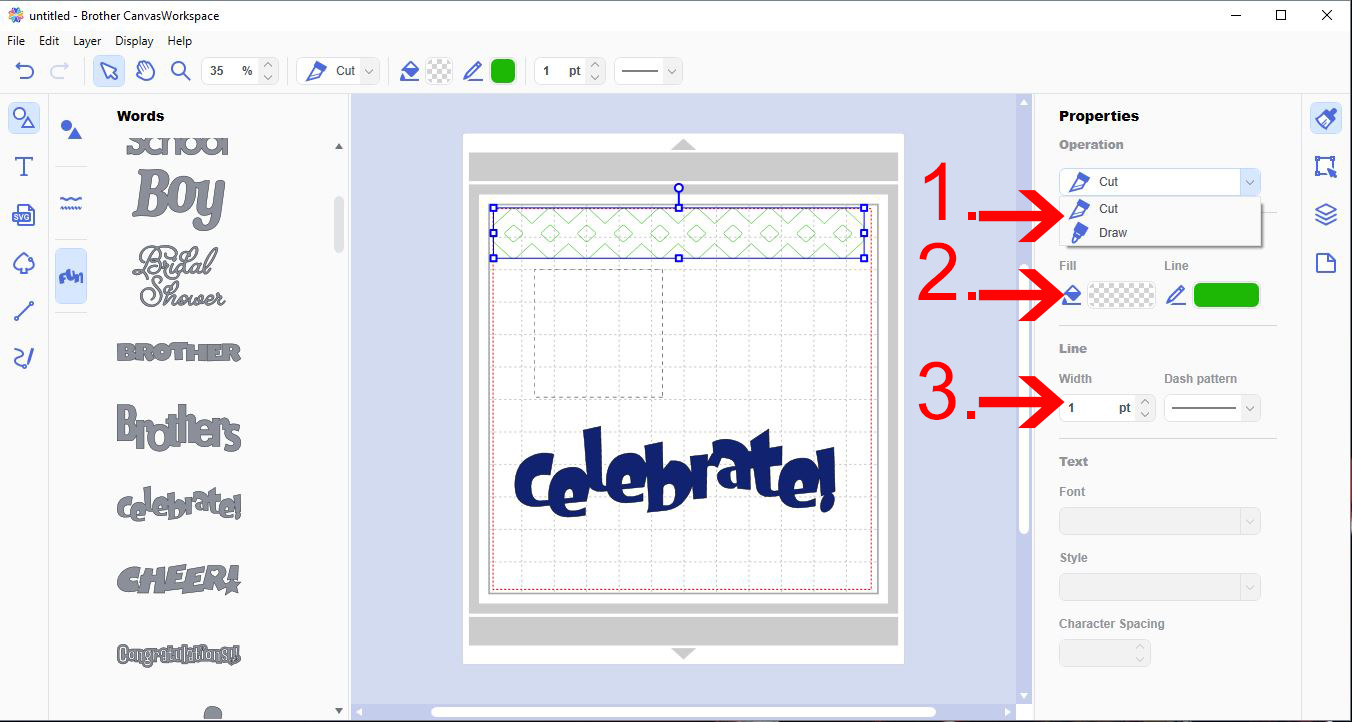Open the wavy borders category
This screenshot has height=722, width=1352.
[71, 203]
